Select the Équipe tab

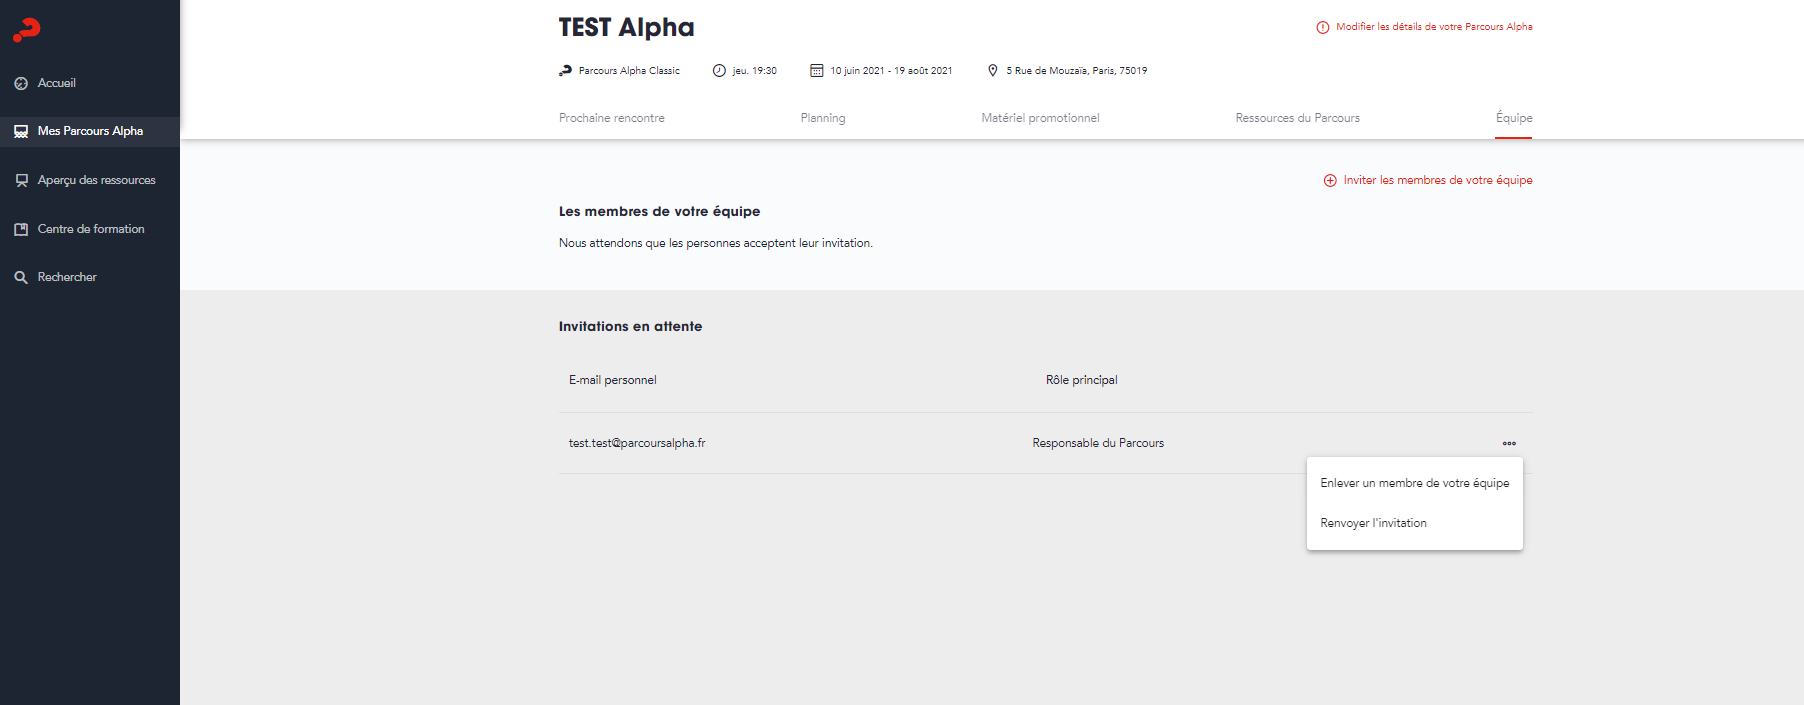1514,118
